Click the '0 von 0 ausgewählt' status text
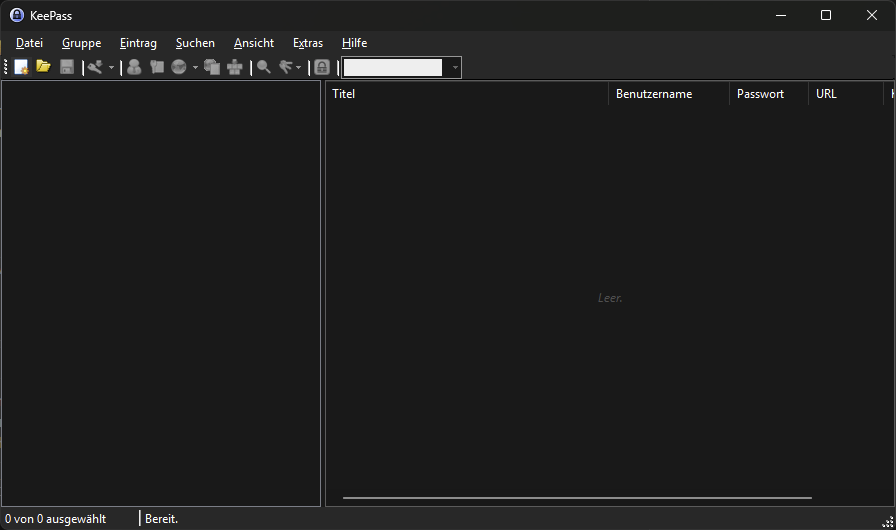896x530 pixels. tap(55, 519)
